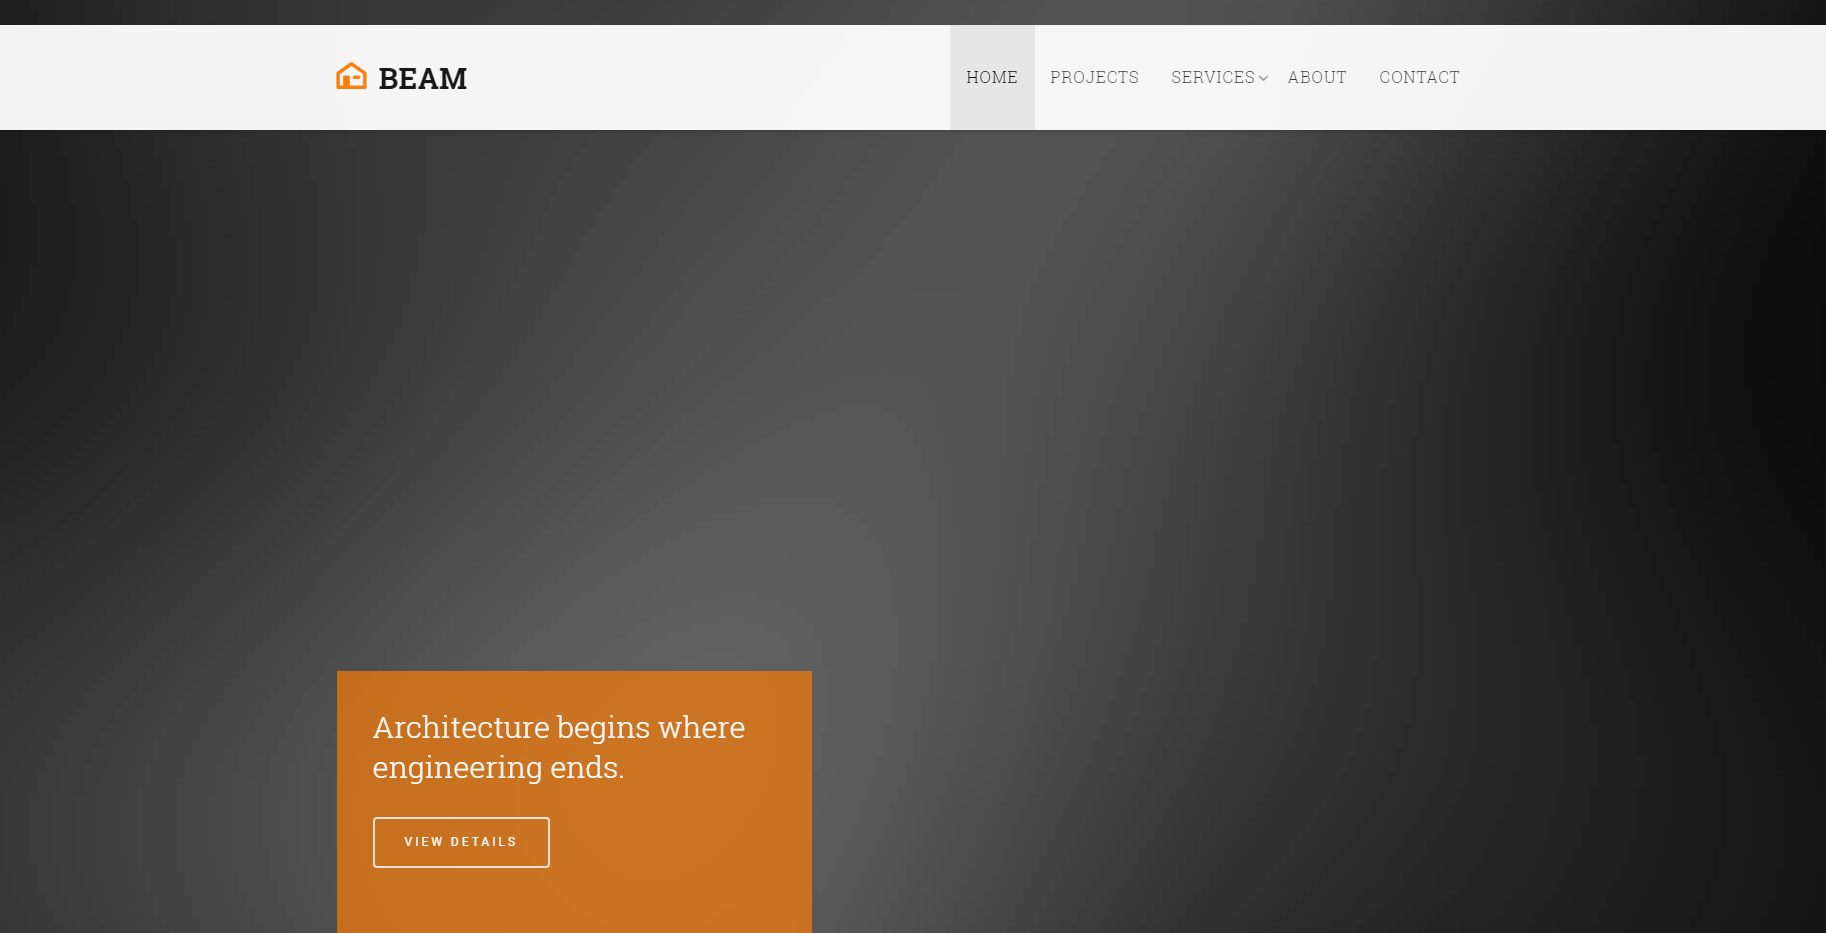The width and height of the screenshot is (1826, 933).
Task: Select the SERVICES menu label
Action: tap(1212, 77)
